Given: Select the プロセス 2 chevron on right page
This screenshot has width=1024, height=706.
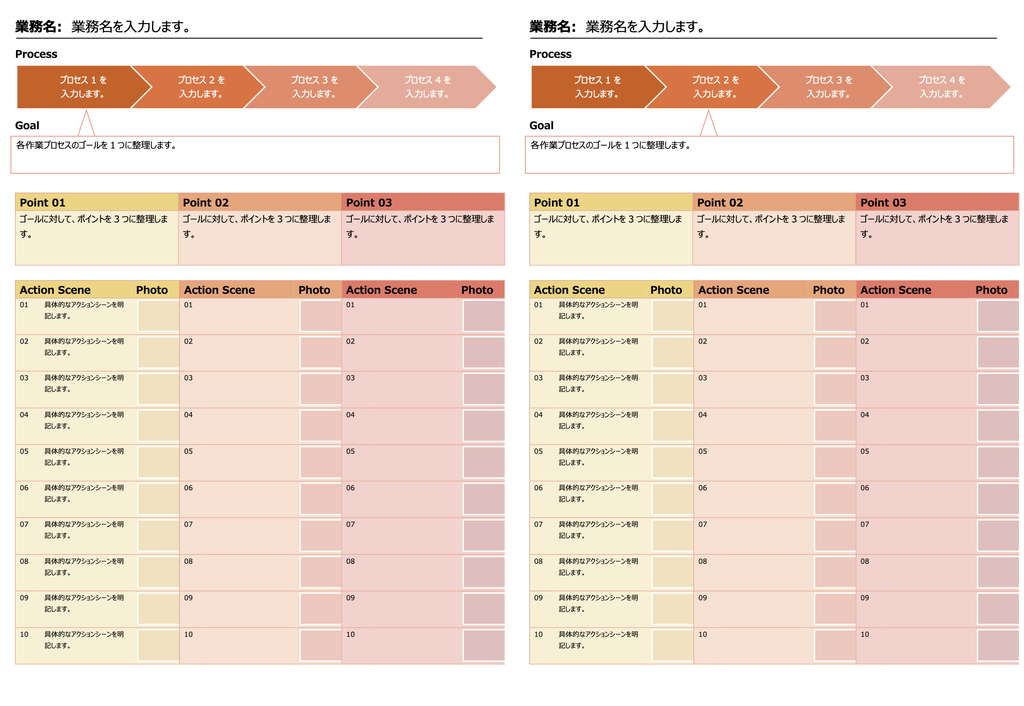Looking at the screenshot, I should [x=714, y=87].
